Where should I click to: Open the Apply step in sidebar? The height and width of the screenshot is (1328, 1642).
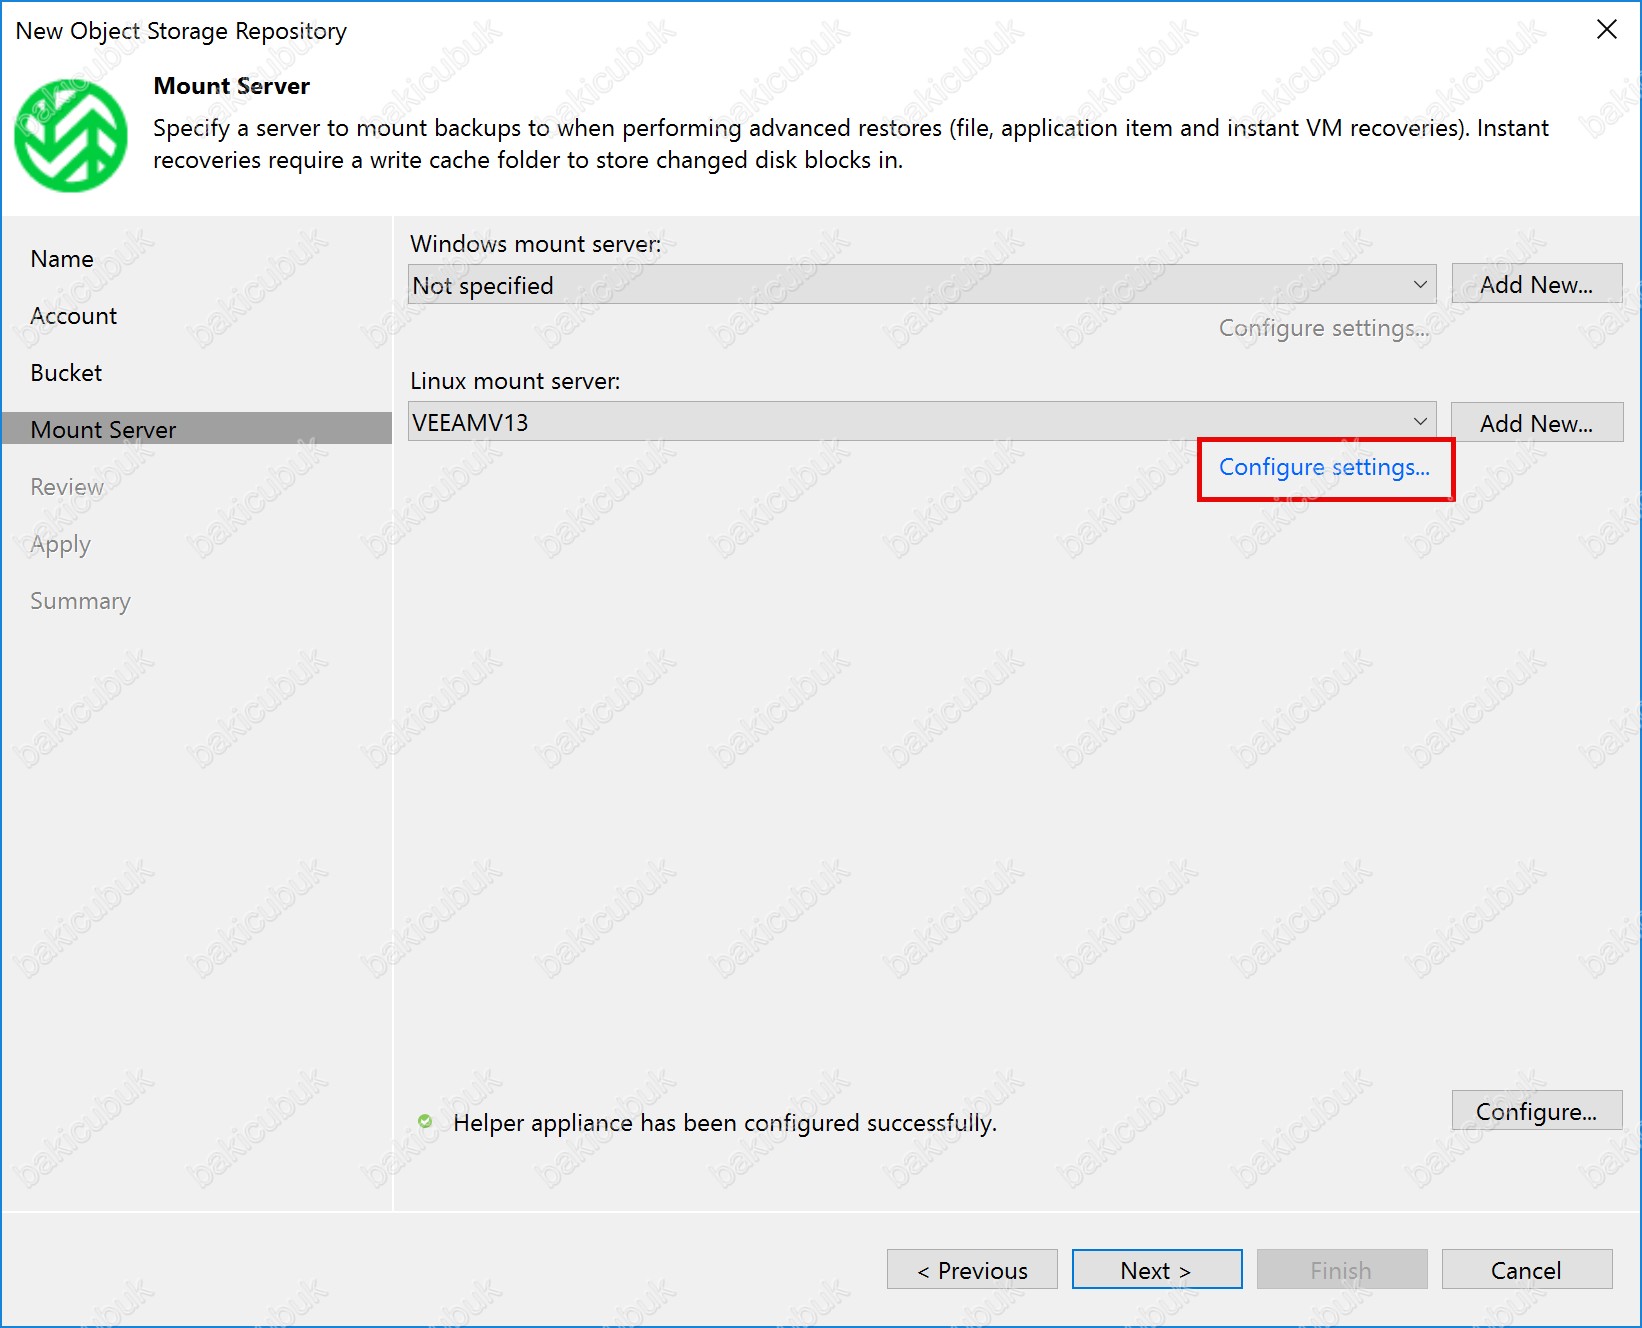[60, 544]
